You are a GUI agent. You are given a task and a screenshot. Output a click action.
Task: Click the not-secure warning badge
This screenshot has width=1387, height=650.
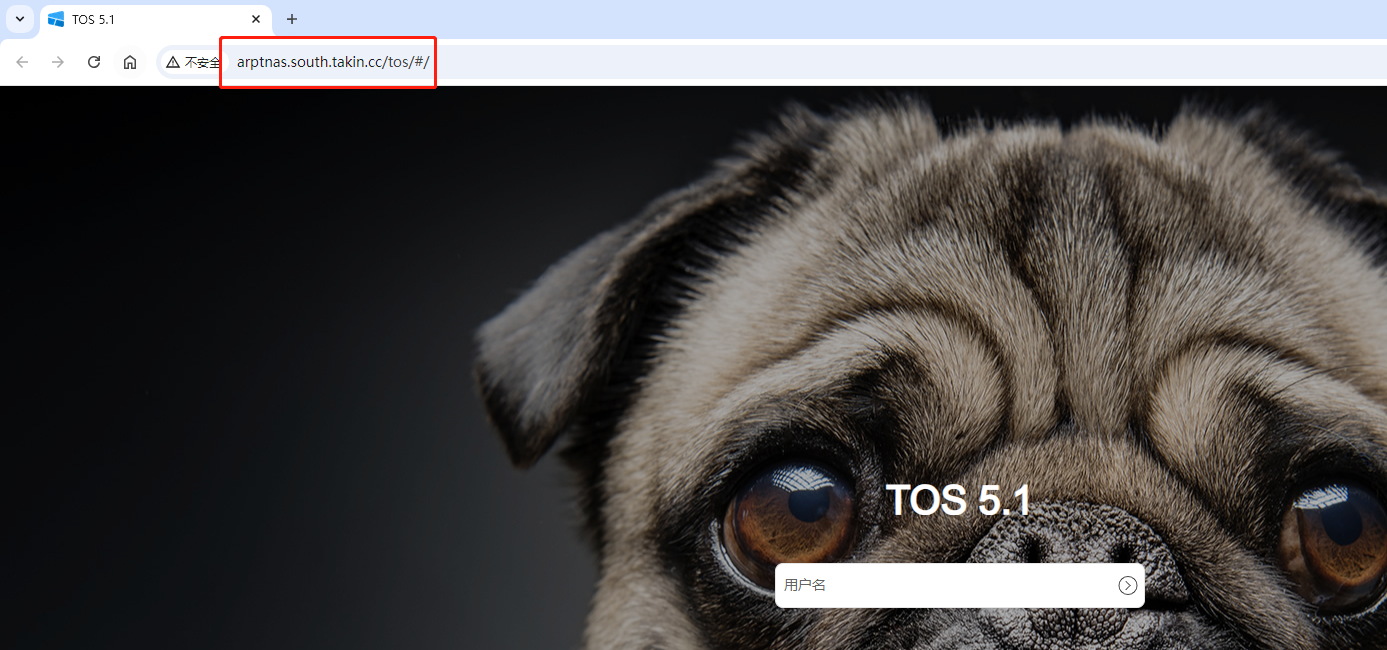coord(193,62)
